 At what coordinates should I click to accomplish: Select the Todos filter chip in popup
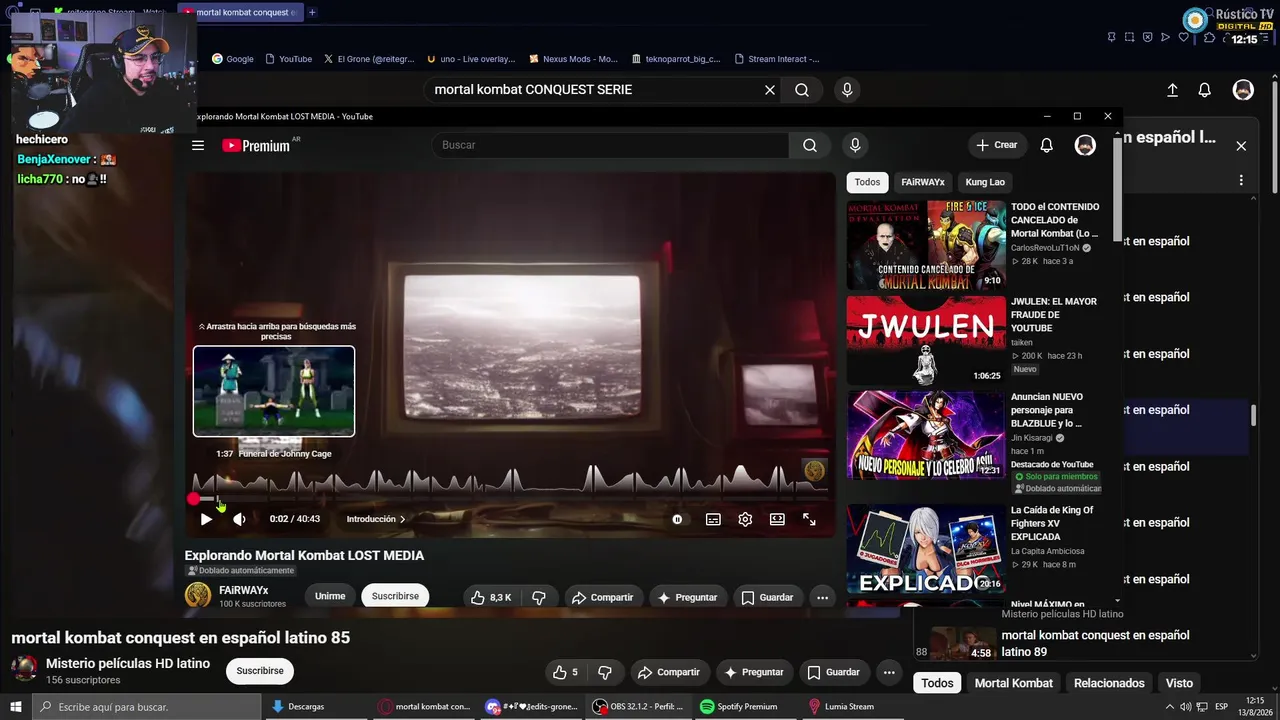coord(867,182)
